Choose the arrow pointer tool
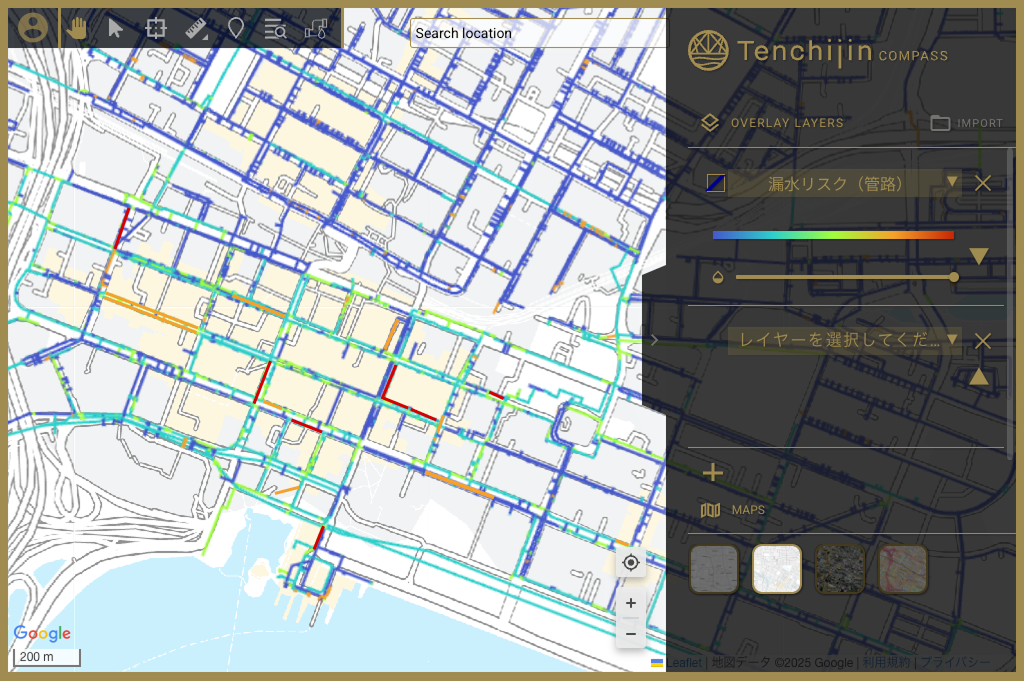Image resolution: width=1024 pixels, height=681 pixels. point(116,29)
